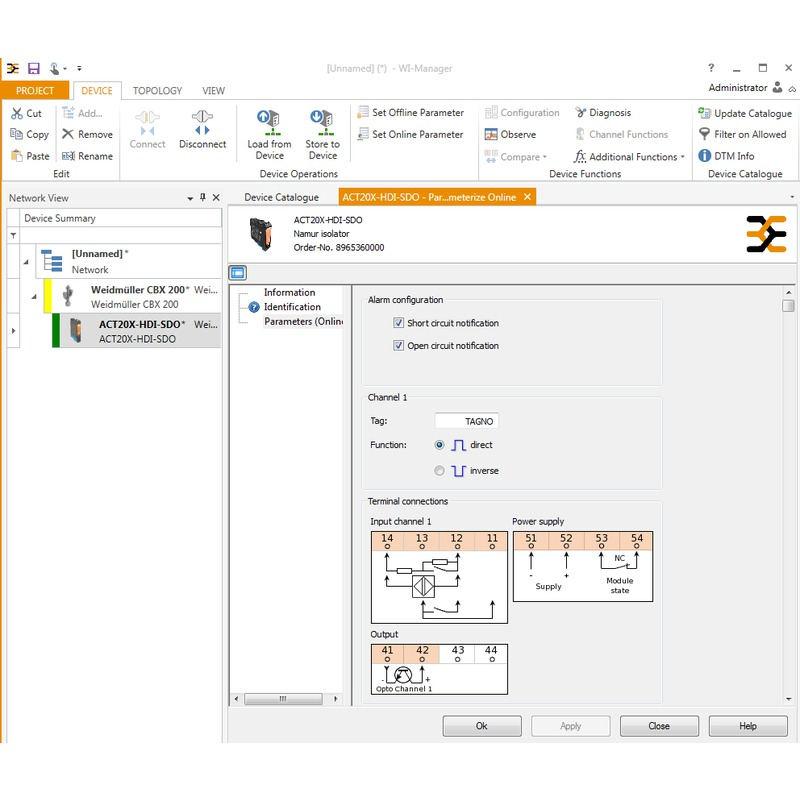Click the row arrow beside ACT20X-HDI-SDO
This screenshot has width=800, height=800.
pyautogui.click(x=13, y=331)
